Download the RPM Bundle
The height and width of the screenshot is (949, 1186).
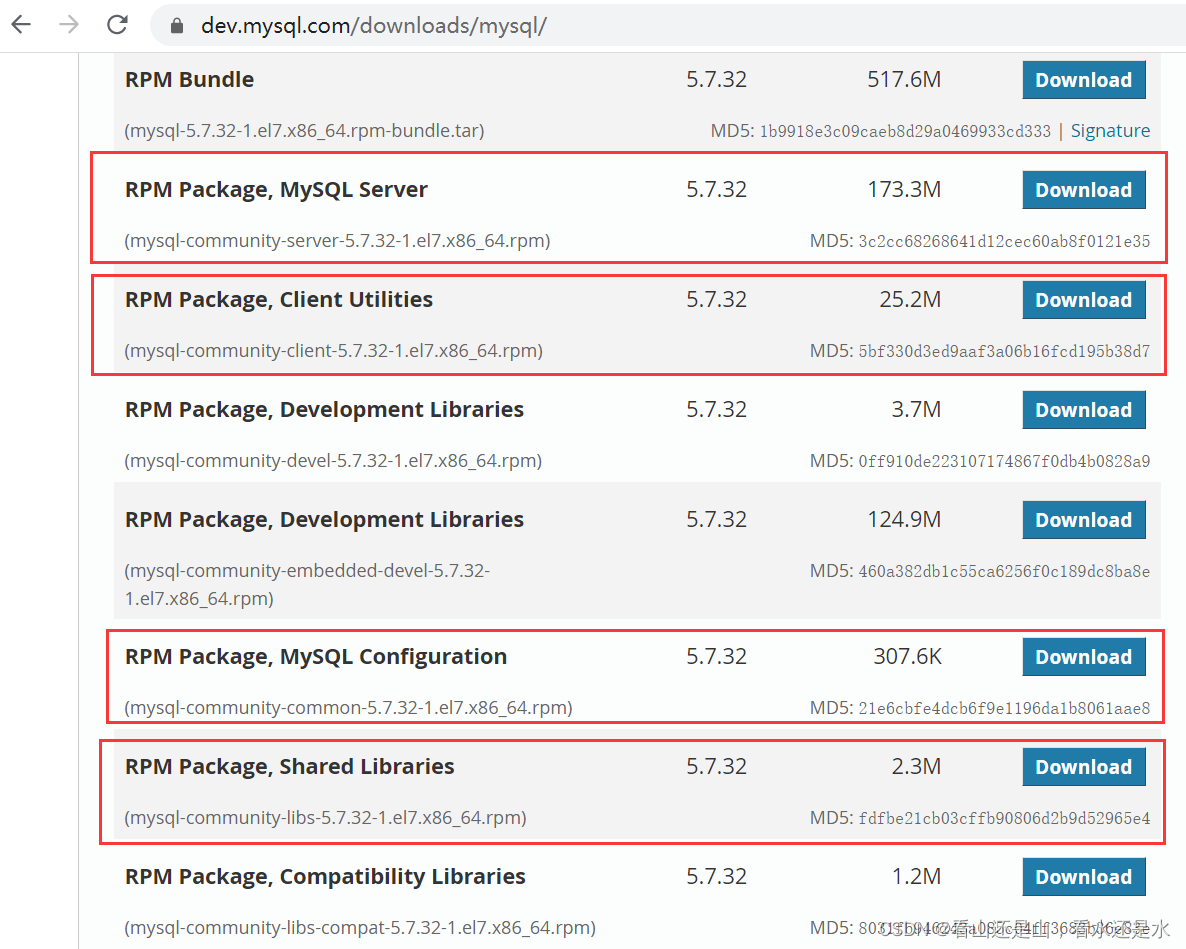point(1083,80)
